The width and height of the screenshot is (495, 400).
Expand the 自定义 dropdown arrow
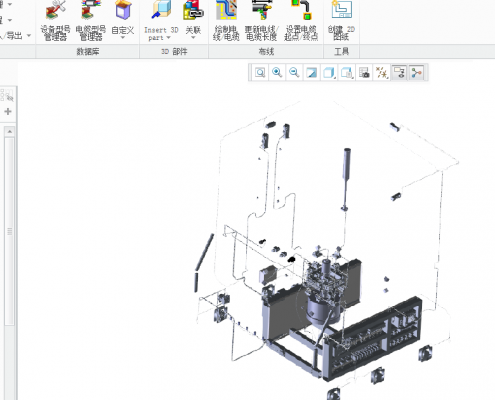coord(123,38)
